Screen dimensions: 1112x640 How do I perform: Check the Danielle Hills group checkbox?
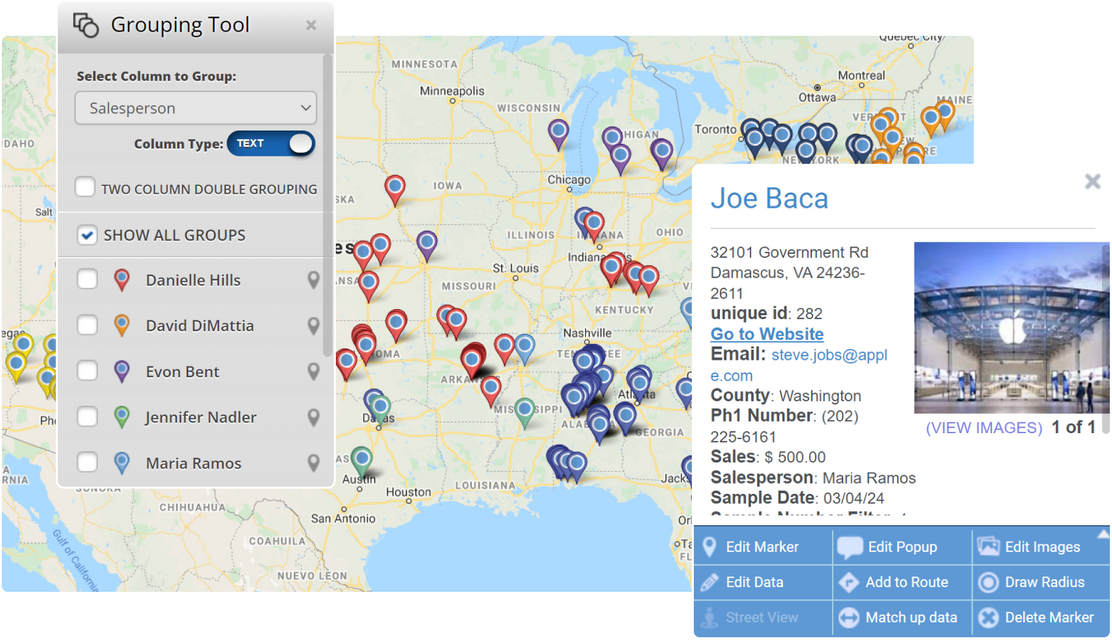click(x=85, y=280)
